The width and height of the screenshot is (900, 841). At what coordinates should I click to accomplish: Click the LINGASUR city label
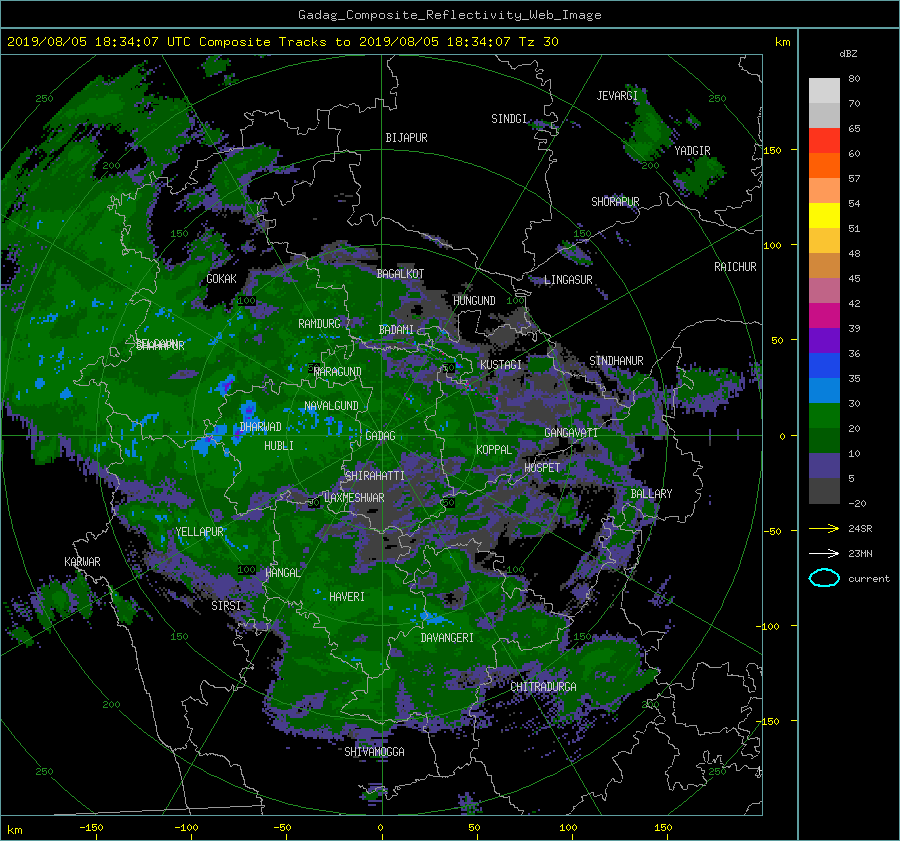coord(568,280)
